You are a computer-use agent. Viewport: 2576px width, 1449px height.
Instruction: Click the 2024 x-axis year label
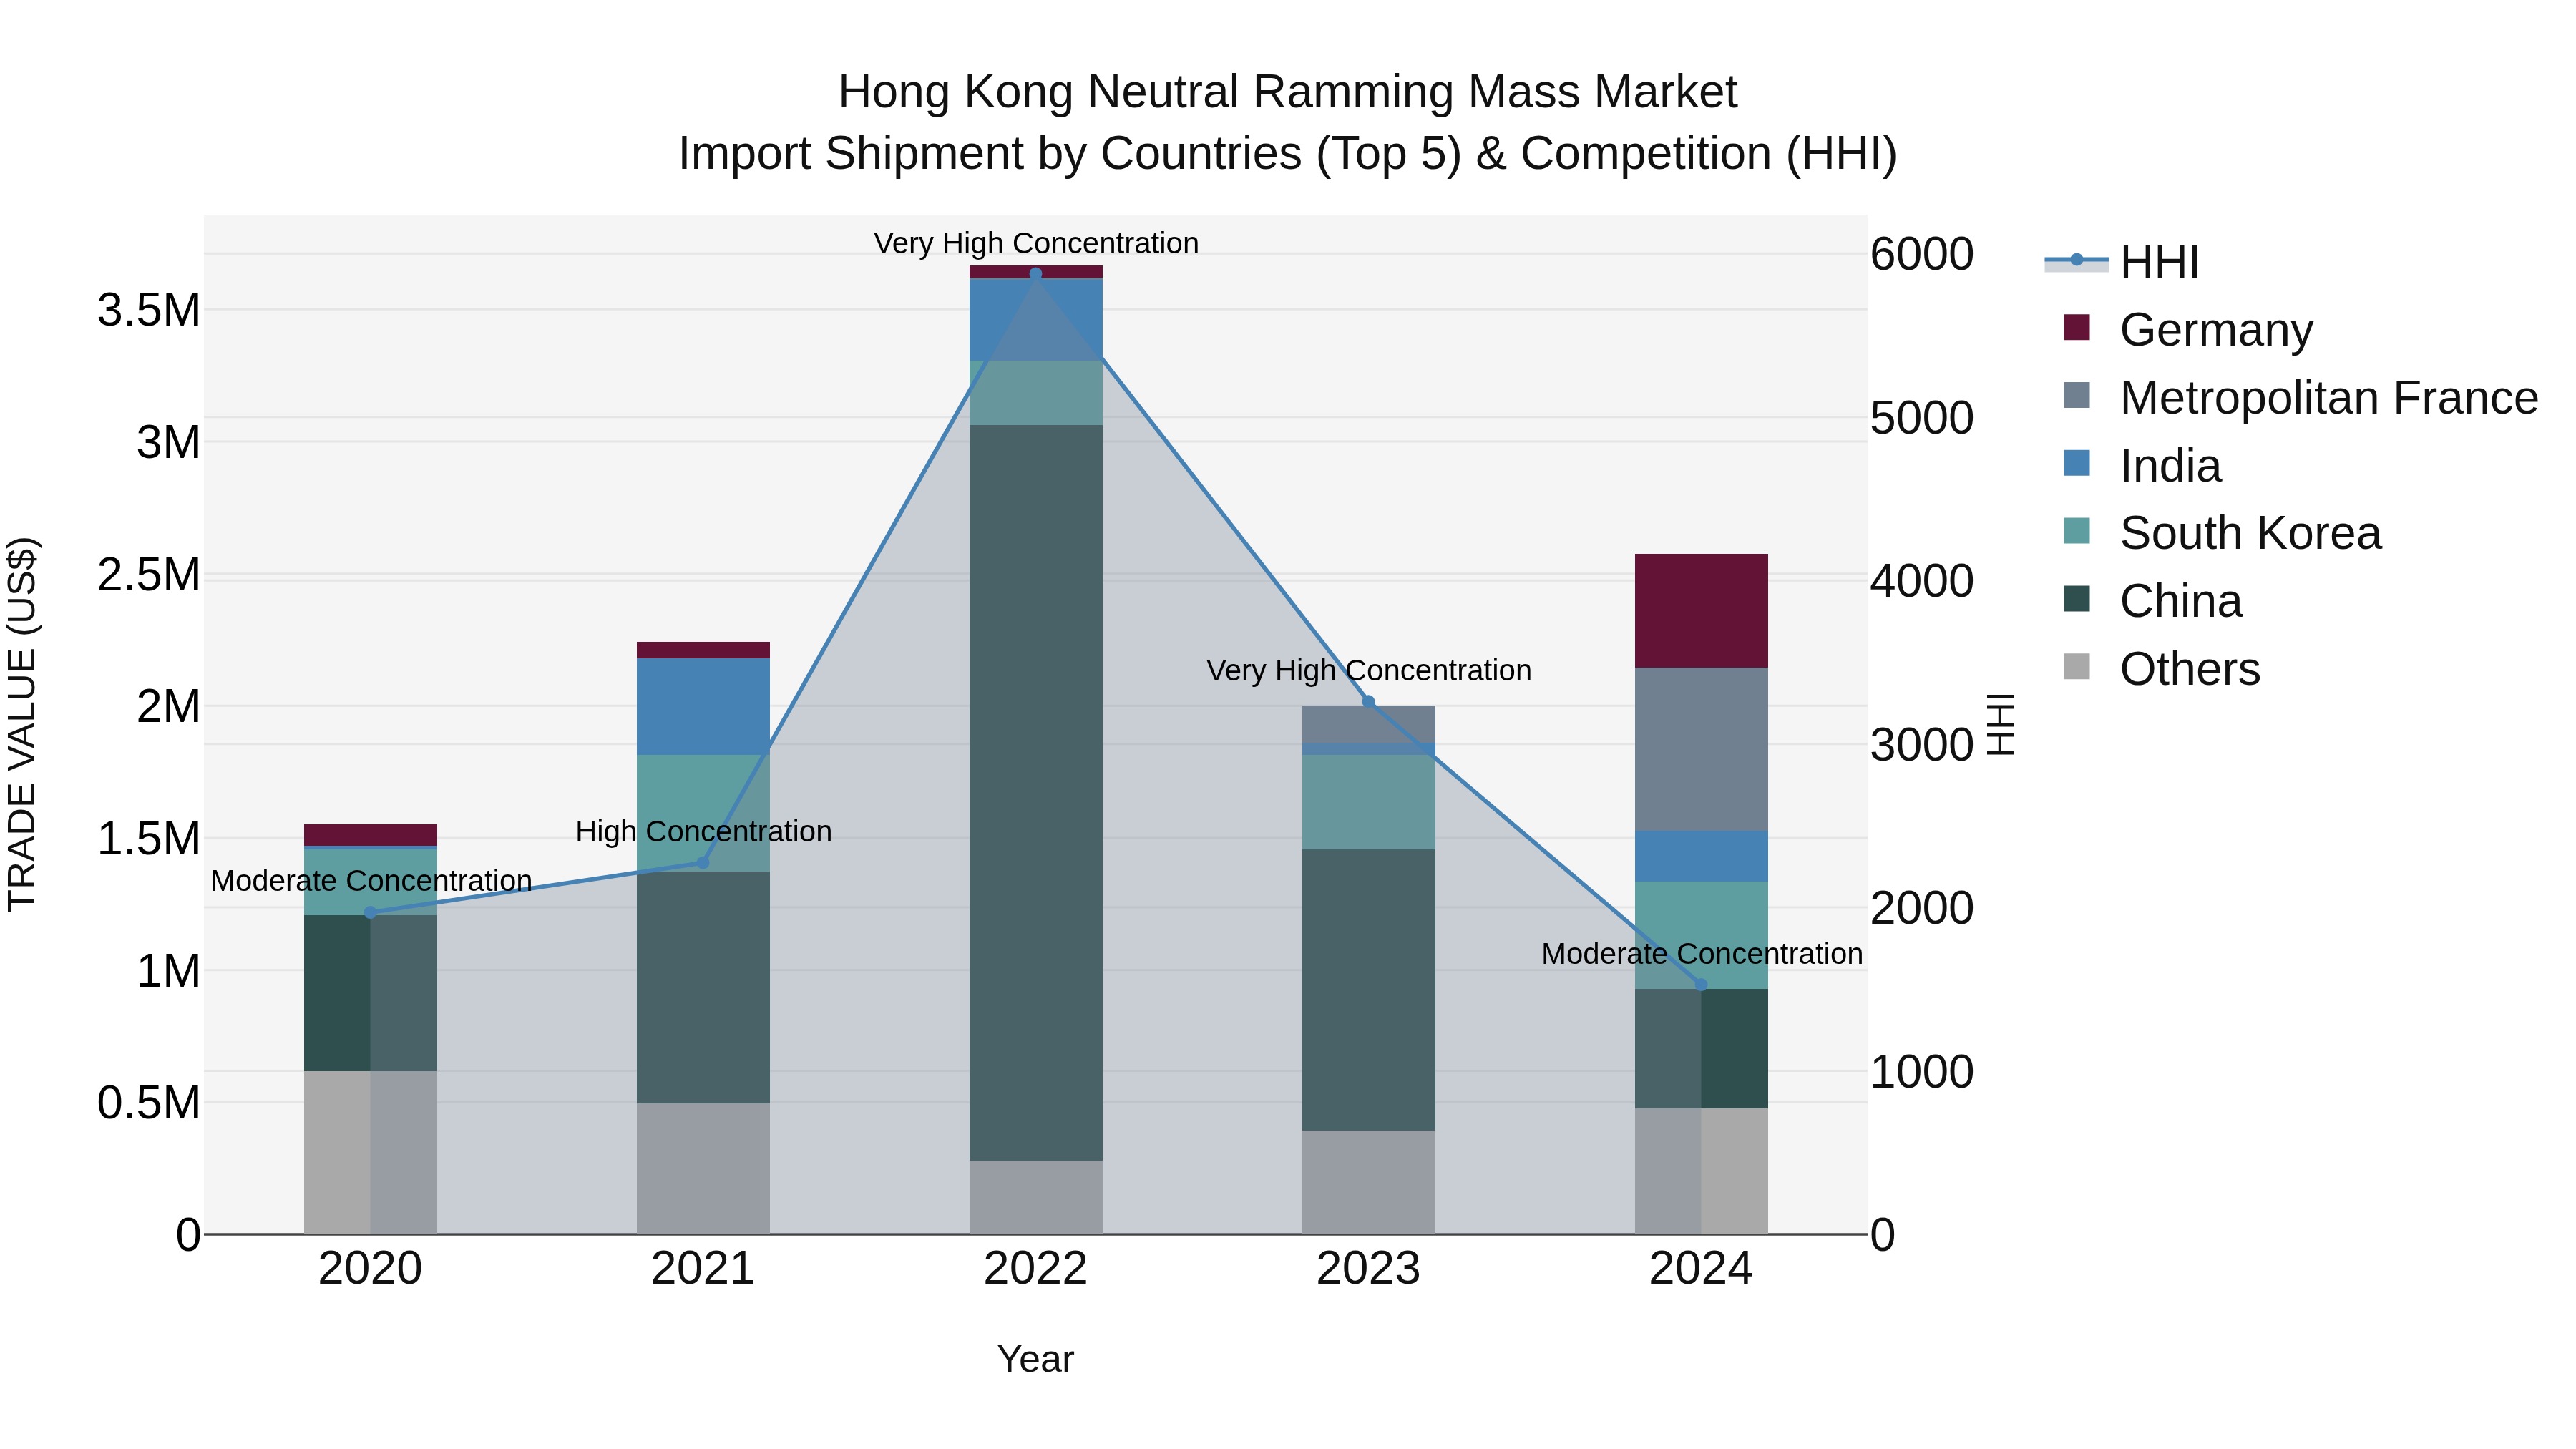click(1701, 1269)
